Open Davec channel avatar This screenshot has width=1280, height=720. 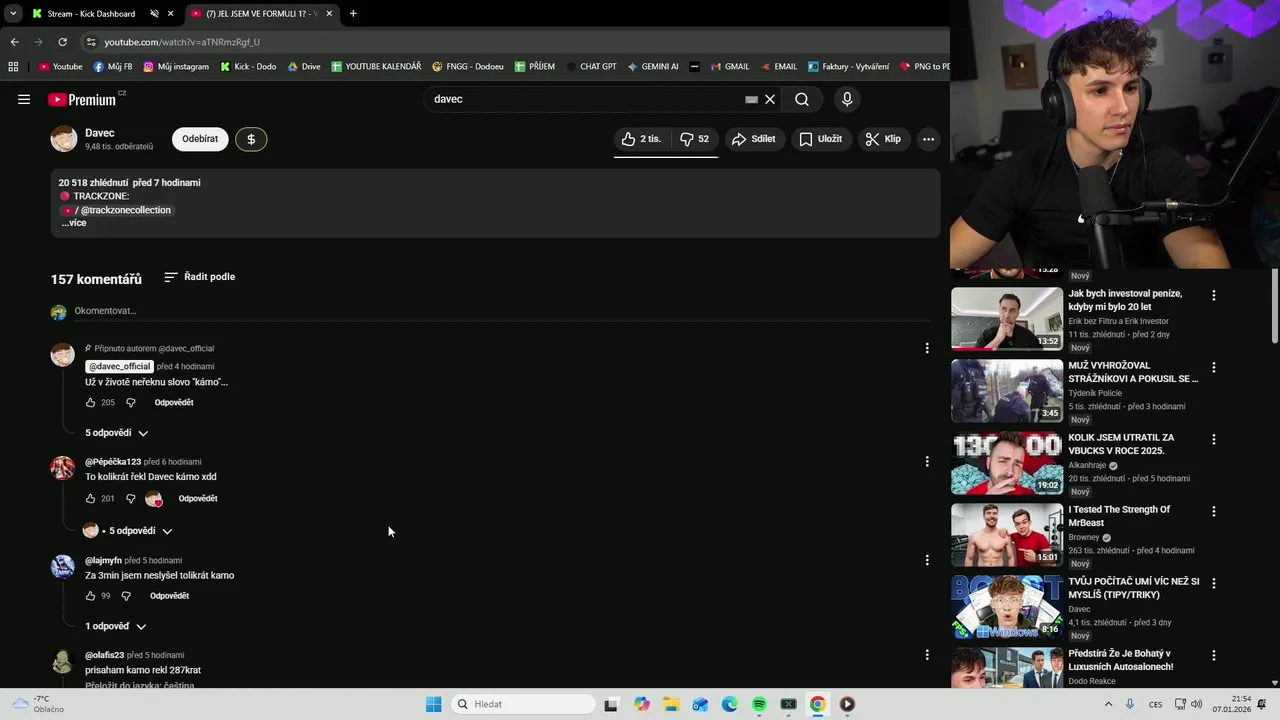coord(64,139)
